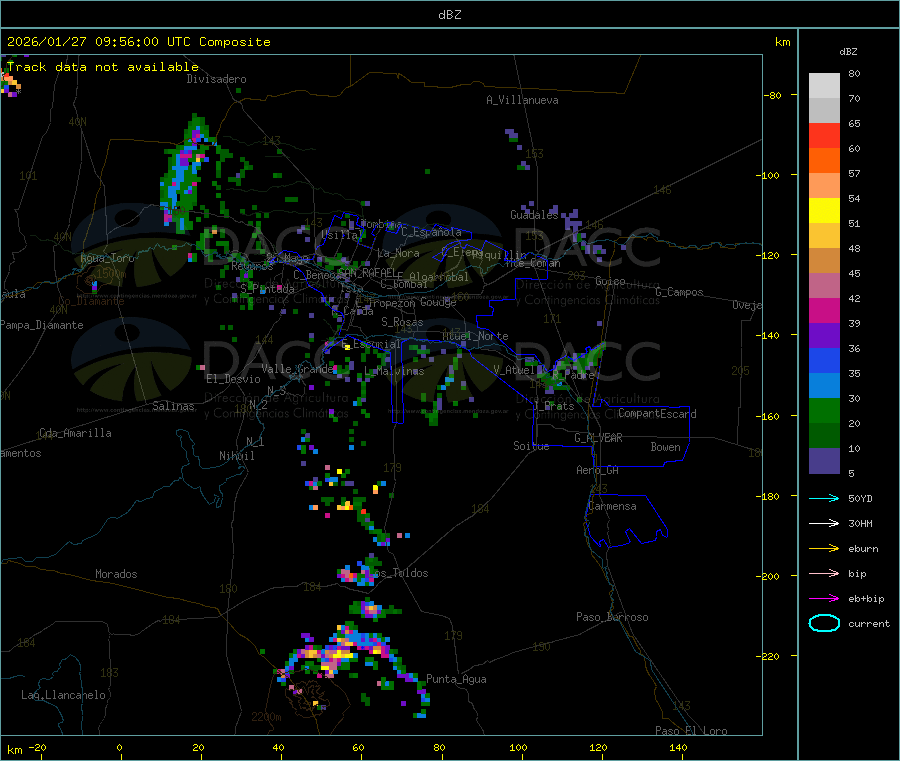
Task: Select the magenta 39–42 dBZ swatch
Action: point(824,310)
